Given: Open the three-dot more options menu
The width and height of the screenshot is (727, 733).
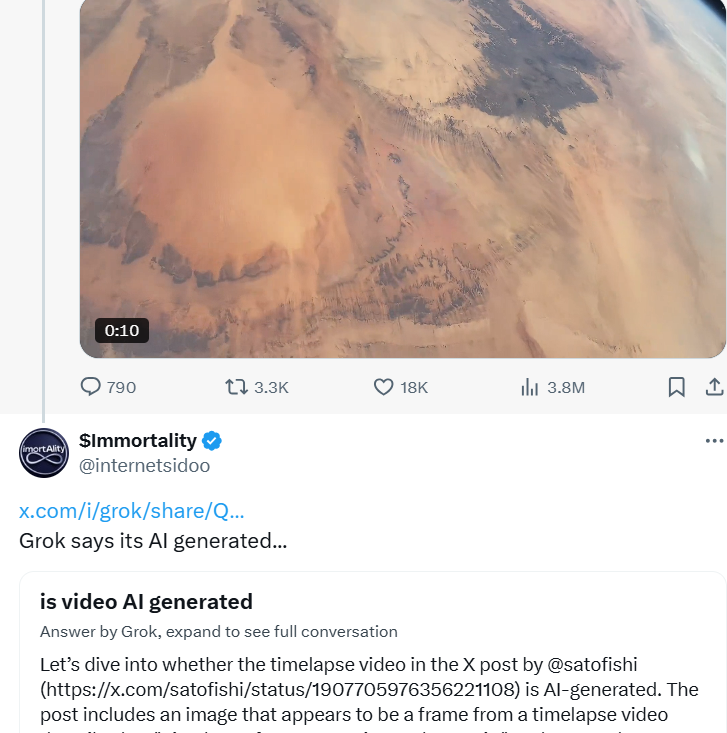Looking at the screenshot, I should pos(714,441).
